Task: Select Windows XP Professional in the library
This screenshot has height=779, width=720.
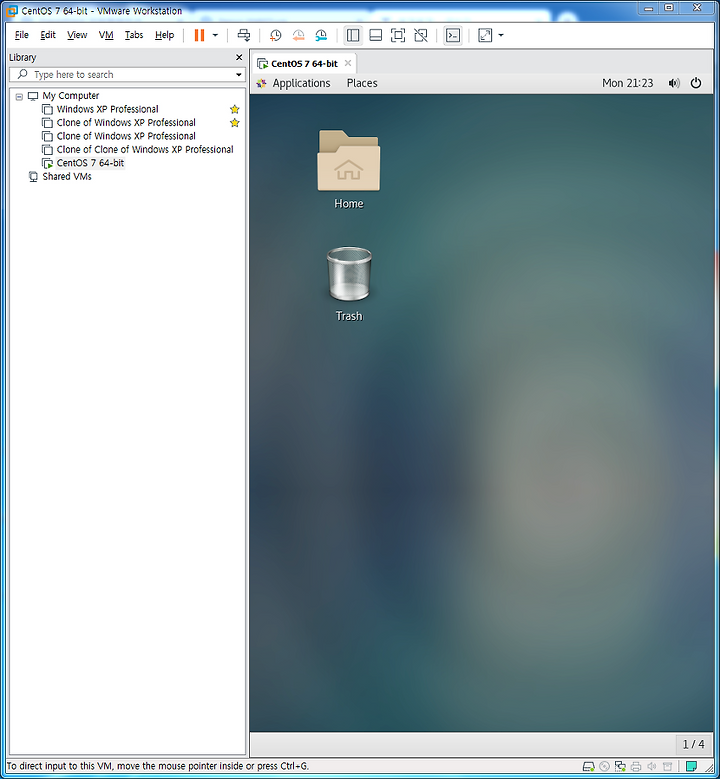Action: click(107, 109)
